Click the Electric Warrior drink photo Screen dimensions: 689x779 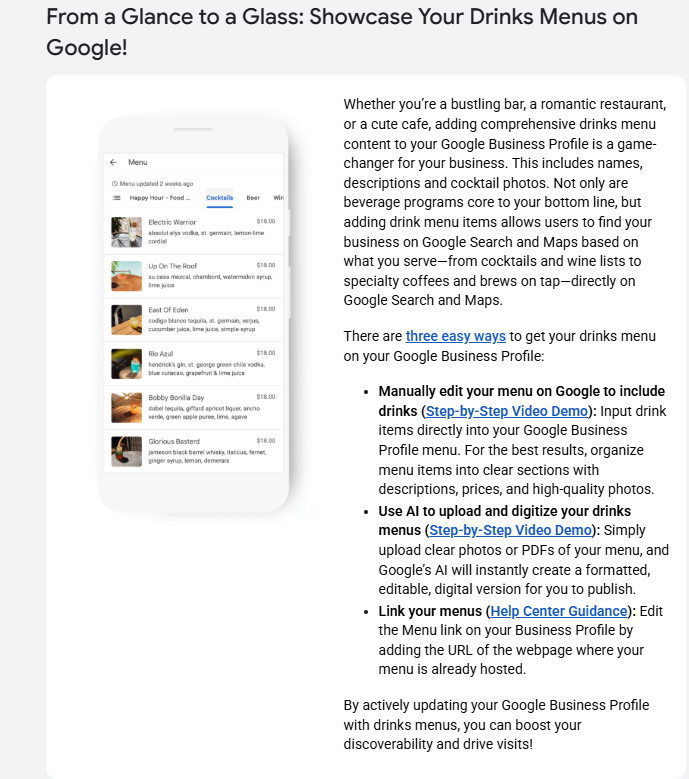point(127,232)
